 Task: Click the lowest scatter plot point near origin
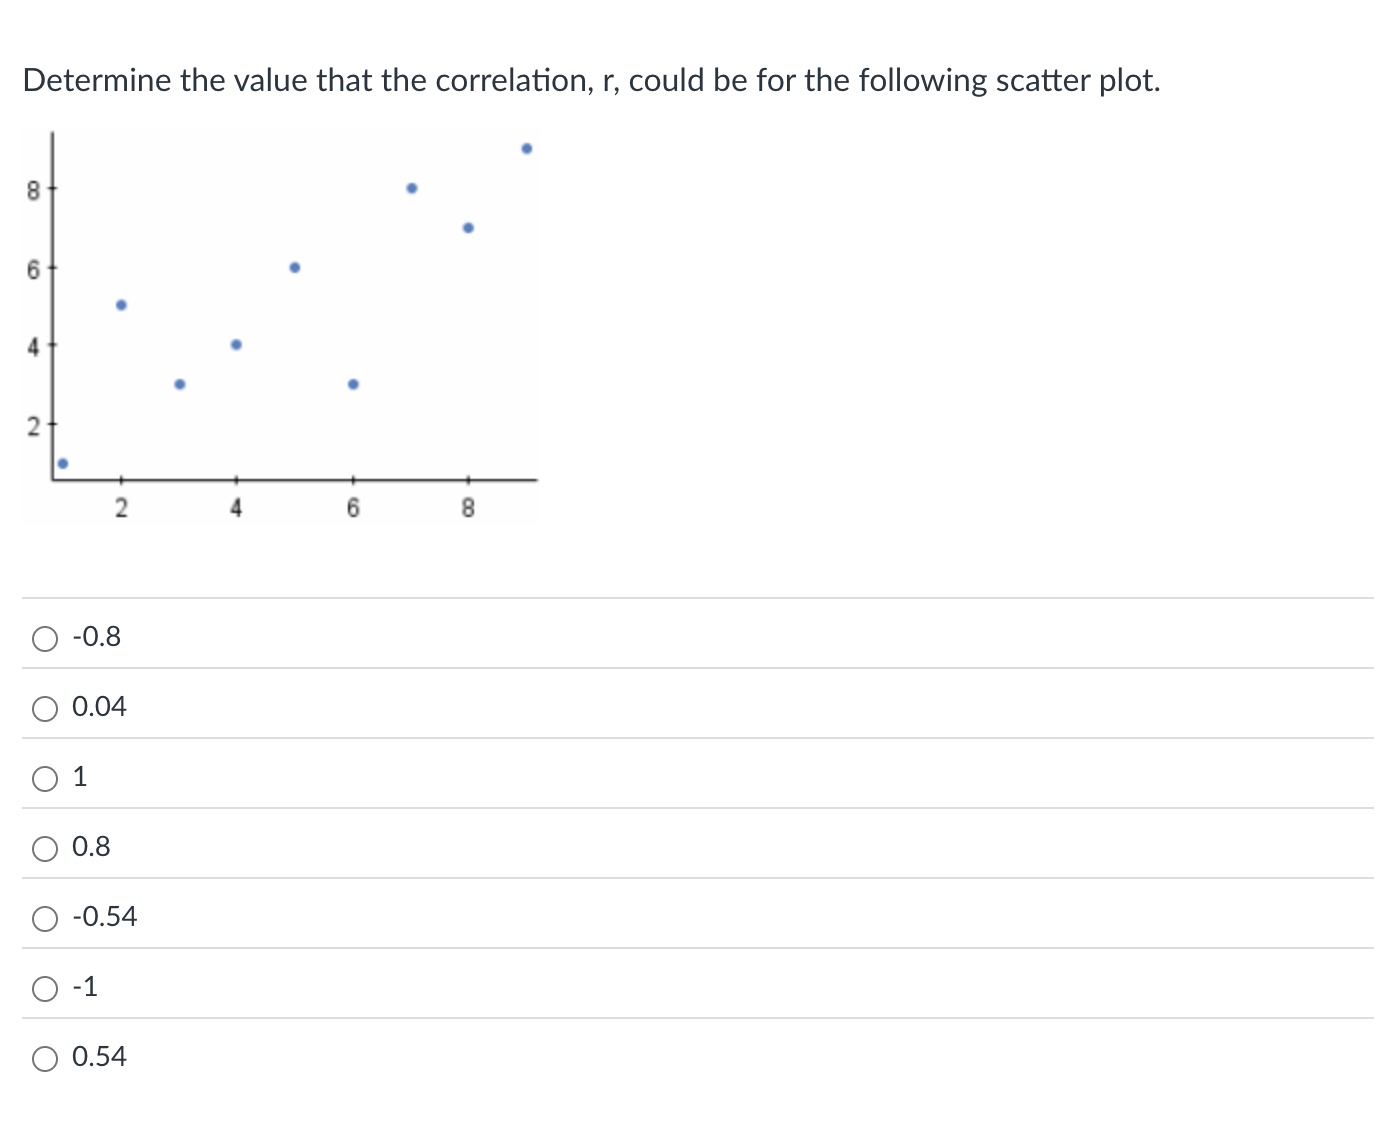coord(62,463)
